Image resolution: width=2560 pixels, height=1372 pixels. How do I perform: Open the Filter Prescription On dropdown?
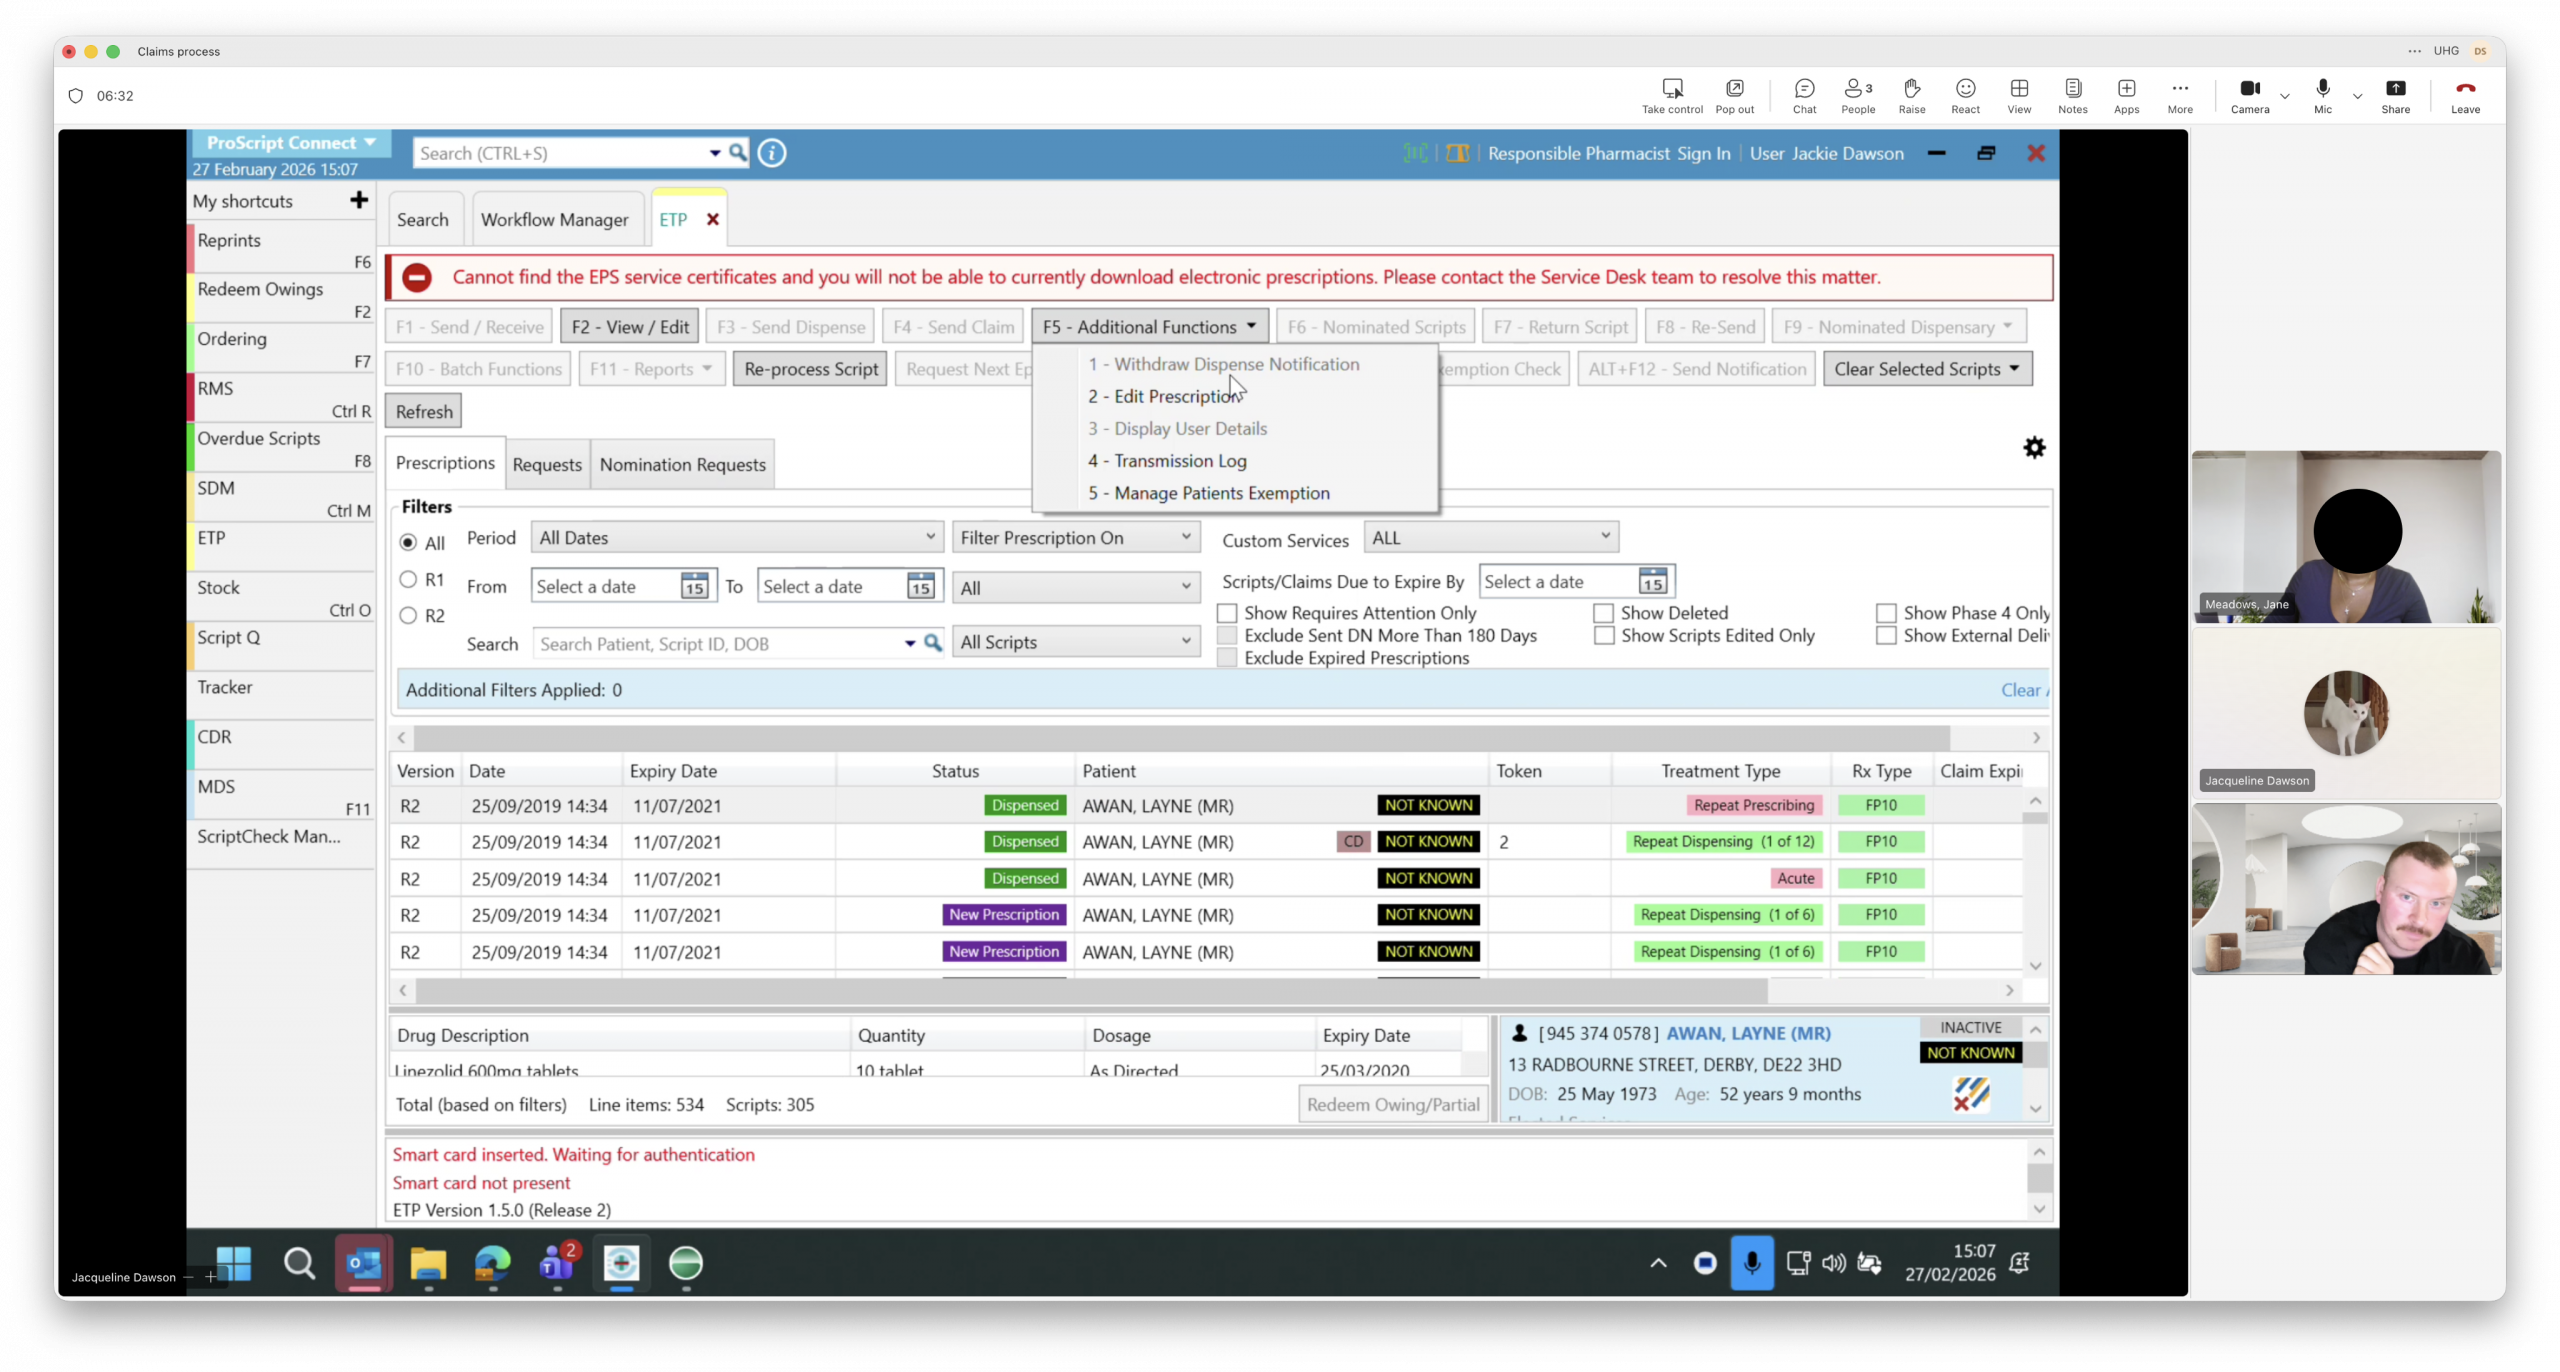(x=1076, y=537)
